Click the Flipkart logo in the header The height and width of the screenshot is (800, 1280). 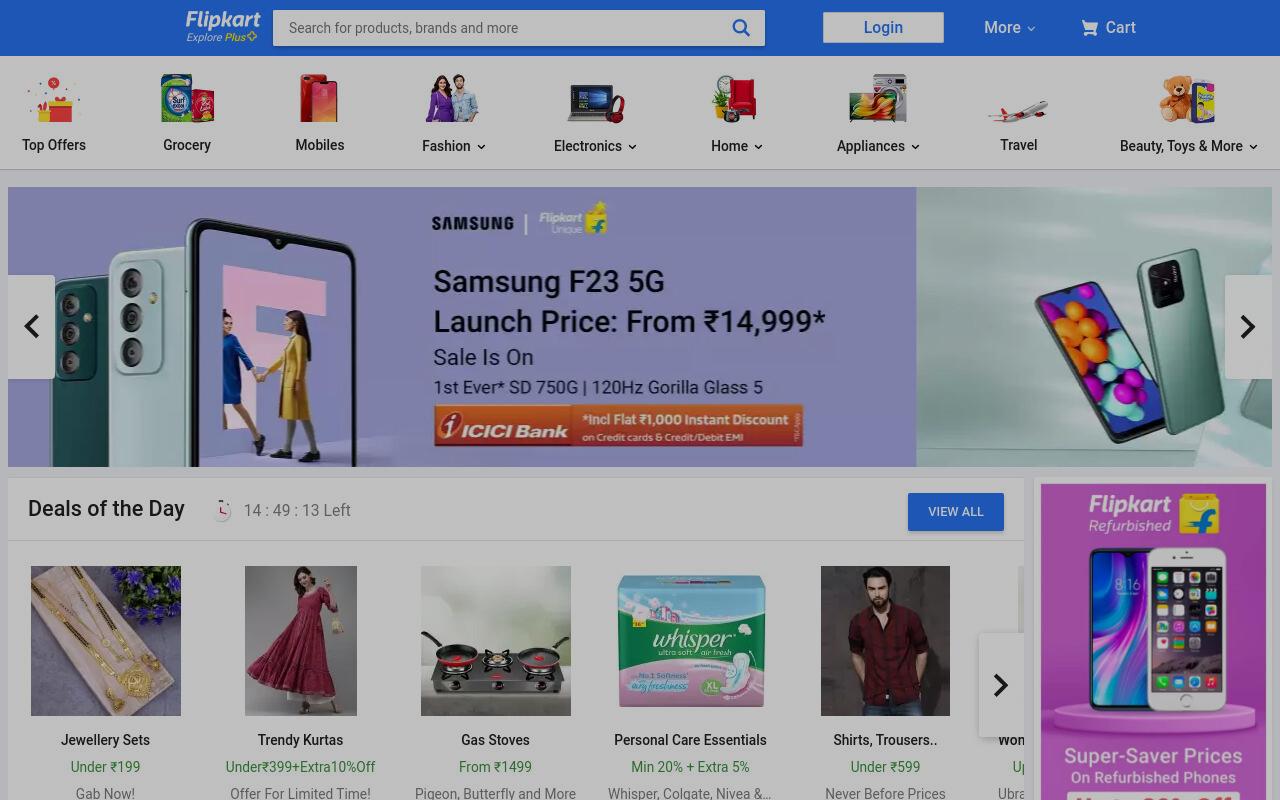click(223, 20)
